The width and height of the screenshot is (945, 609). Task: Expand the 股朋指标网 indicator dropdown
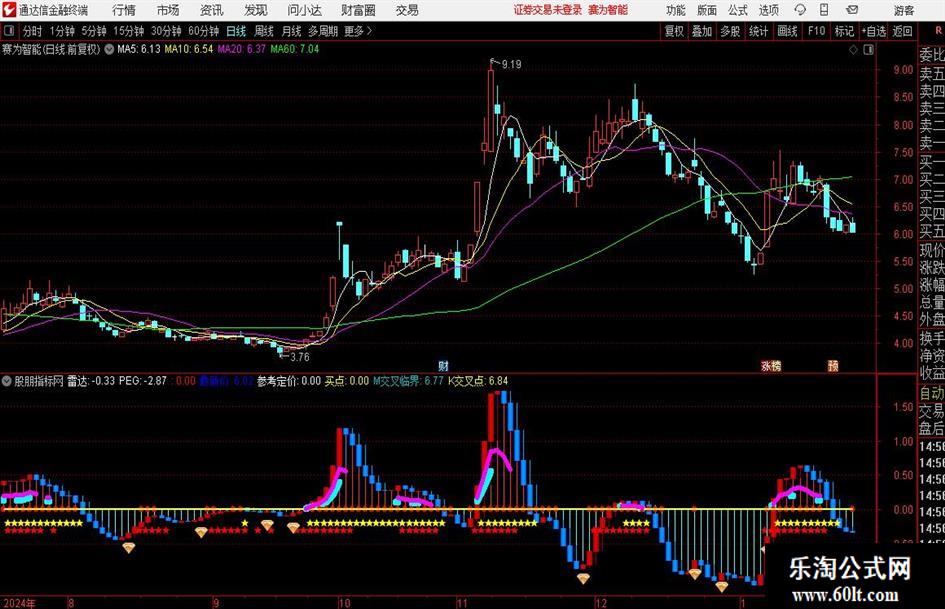[7, 381]
